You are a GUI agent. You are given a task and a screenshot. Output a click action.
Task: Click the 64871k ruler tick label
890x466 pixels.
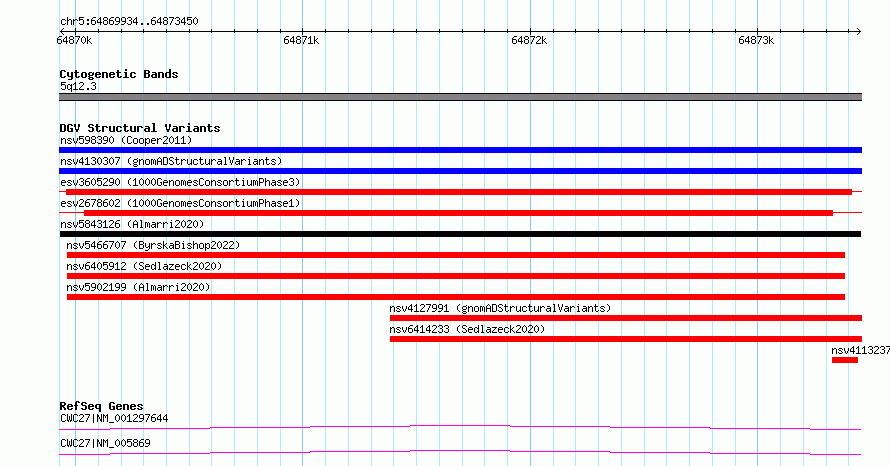point(301,40)
